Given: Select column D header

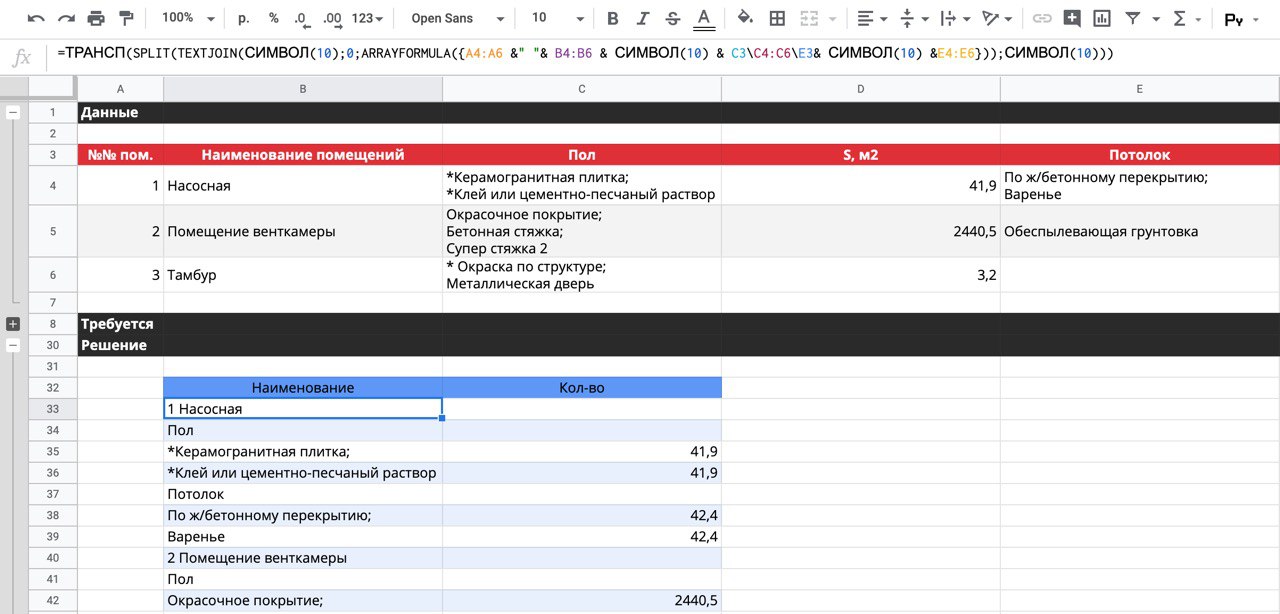Looking at the screenshot, I should tap(861, 90).
